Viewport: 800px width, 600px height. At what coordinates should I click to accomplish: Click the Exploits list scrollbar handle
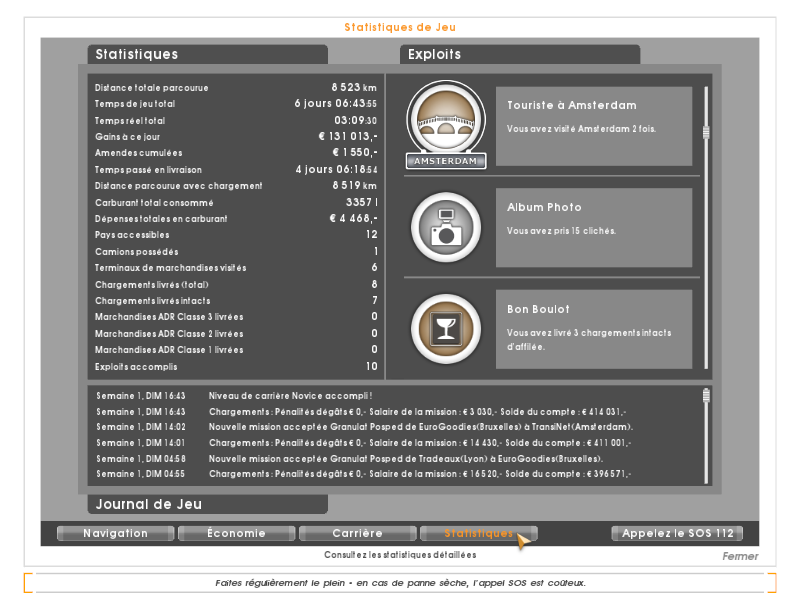coord(706,133)
